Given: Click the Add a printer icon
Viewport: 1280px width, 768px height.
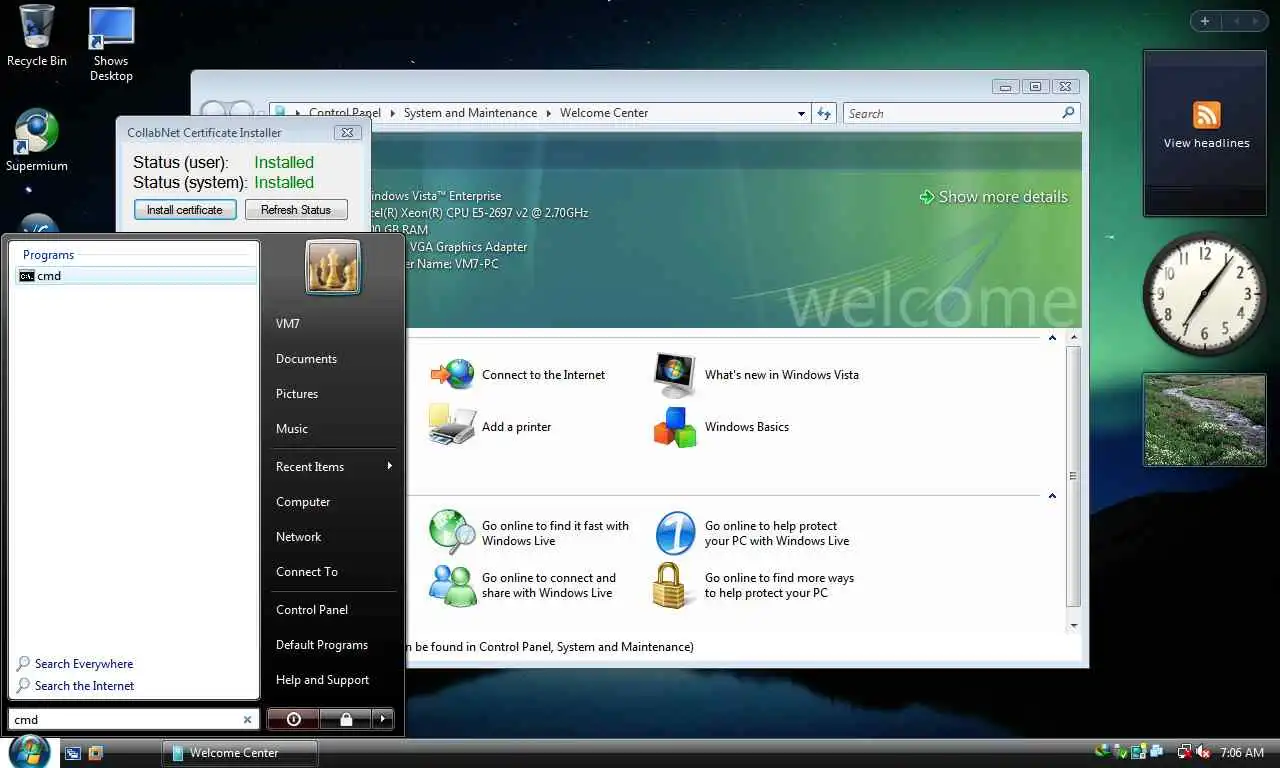Looking at the screenshot, I should coord(453,426).
